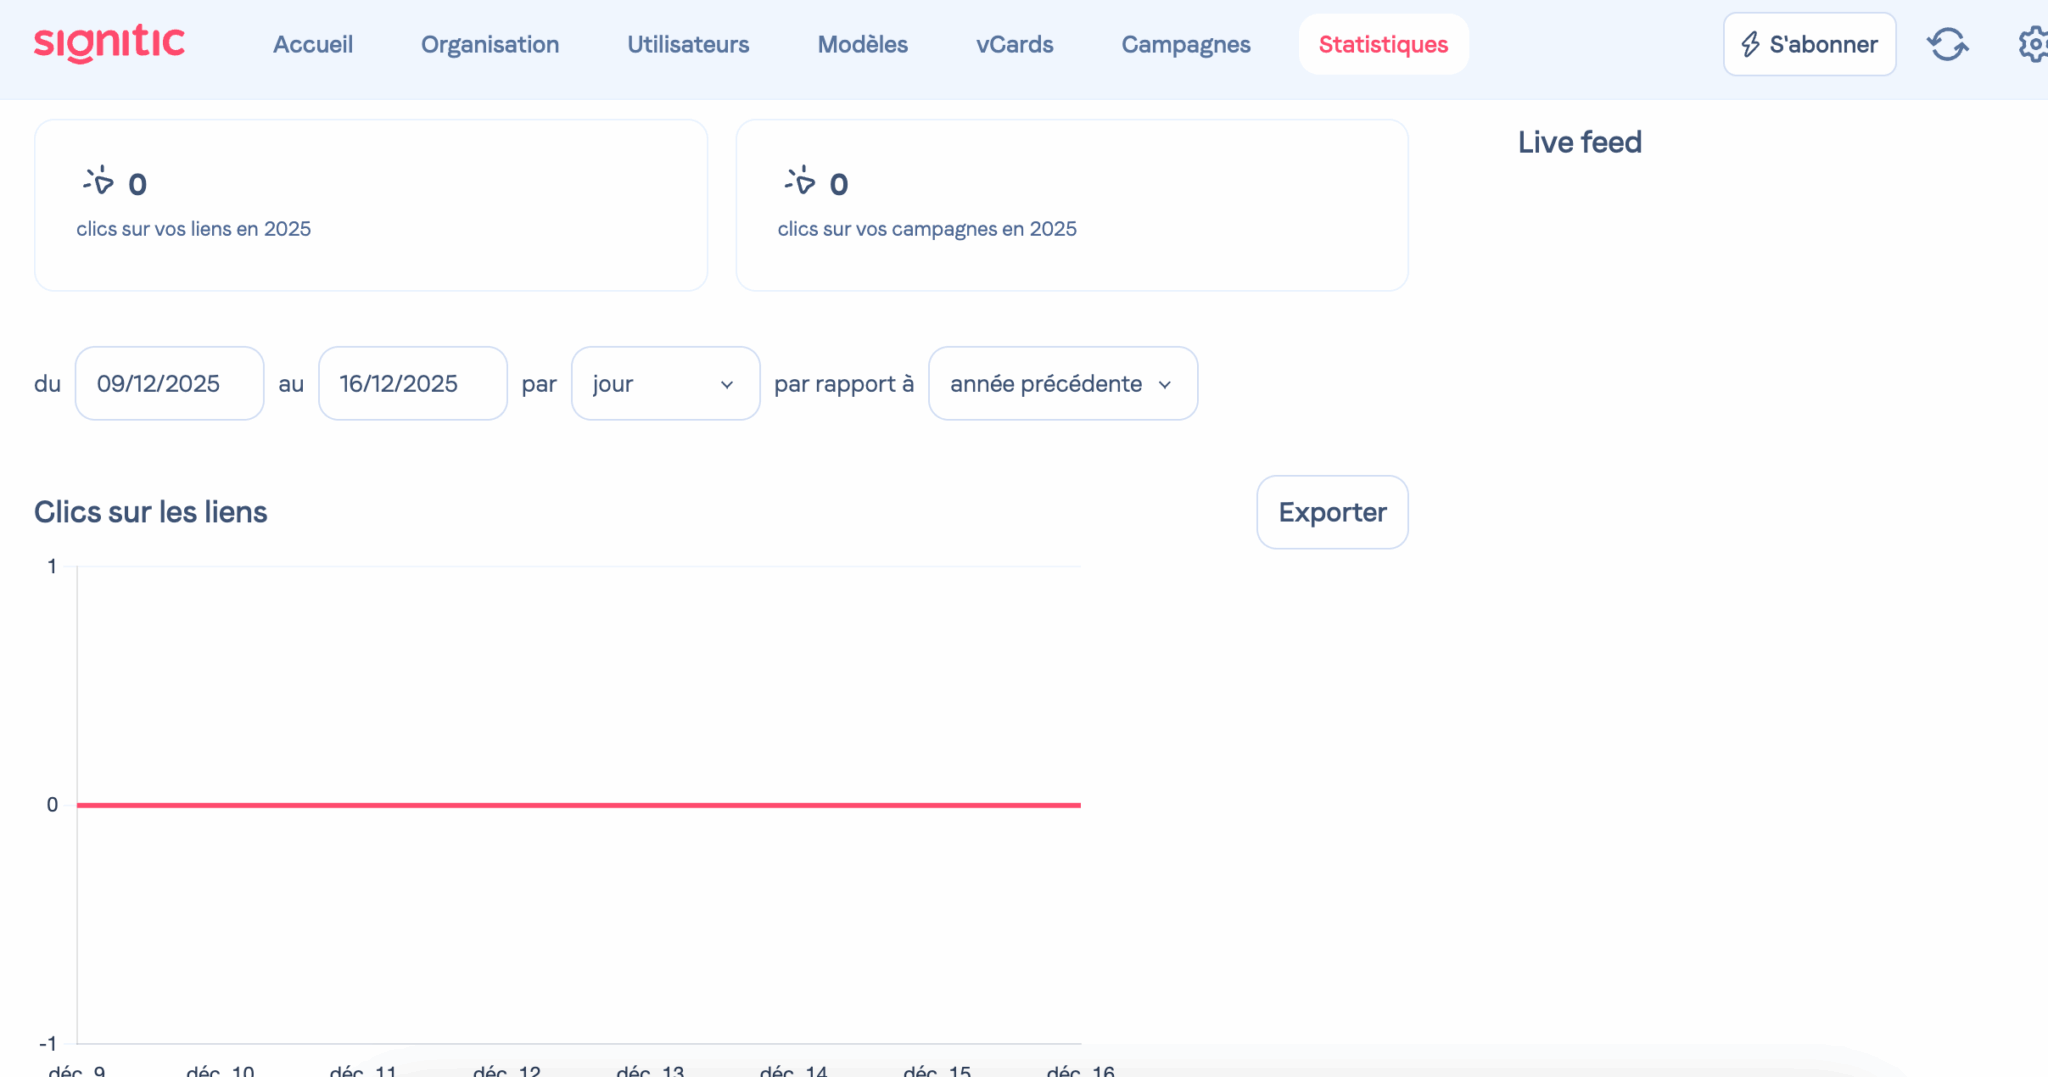Click the cursor icon on campaign clicks card

800,181
